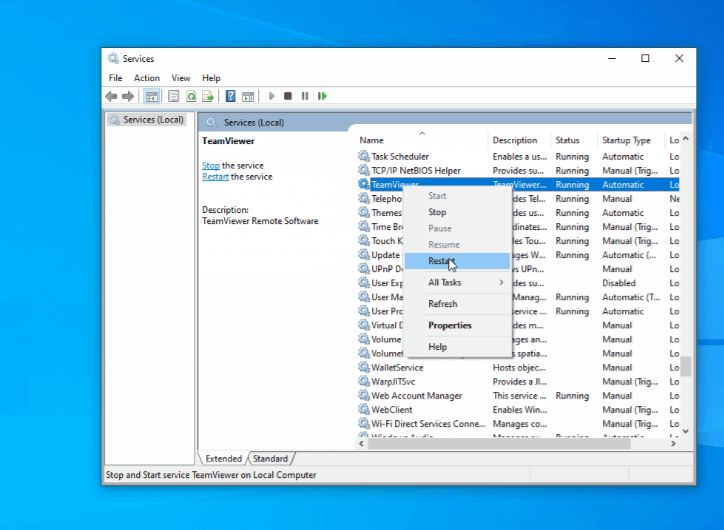The image size is (724, 530).
Task: Toggle the Show/Hide Action Pane icon
Action: (248, 96)
